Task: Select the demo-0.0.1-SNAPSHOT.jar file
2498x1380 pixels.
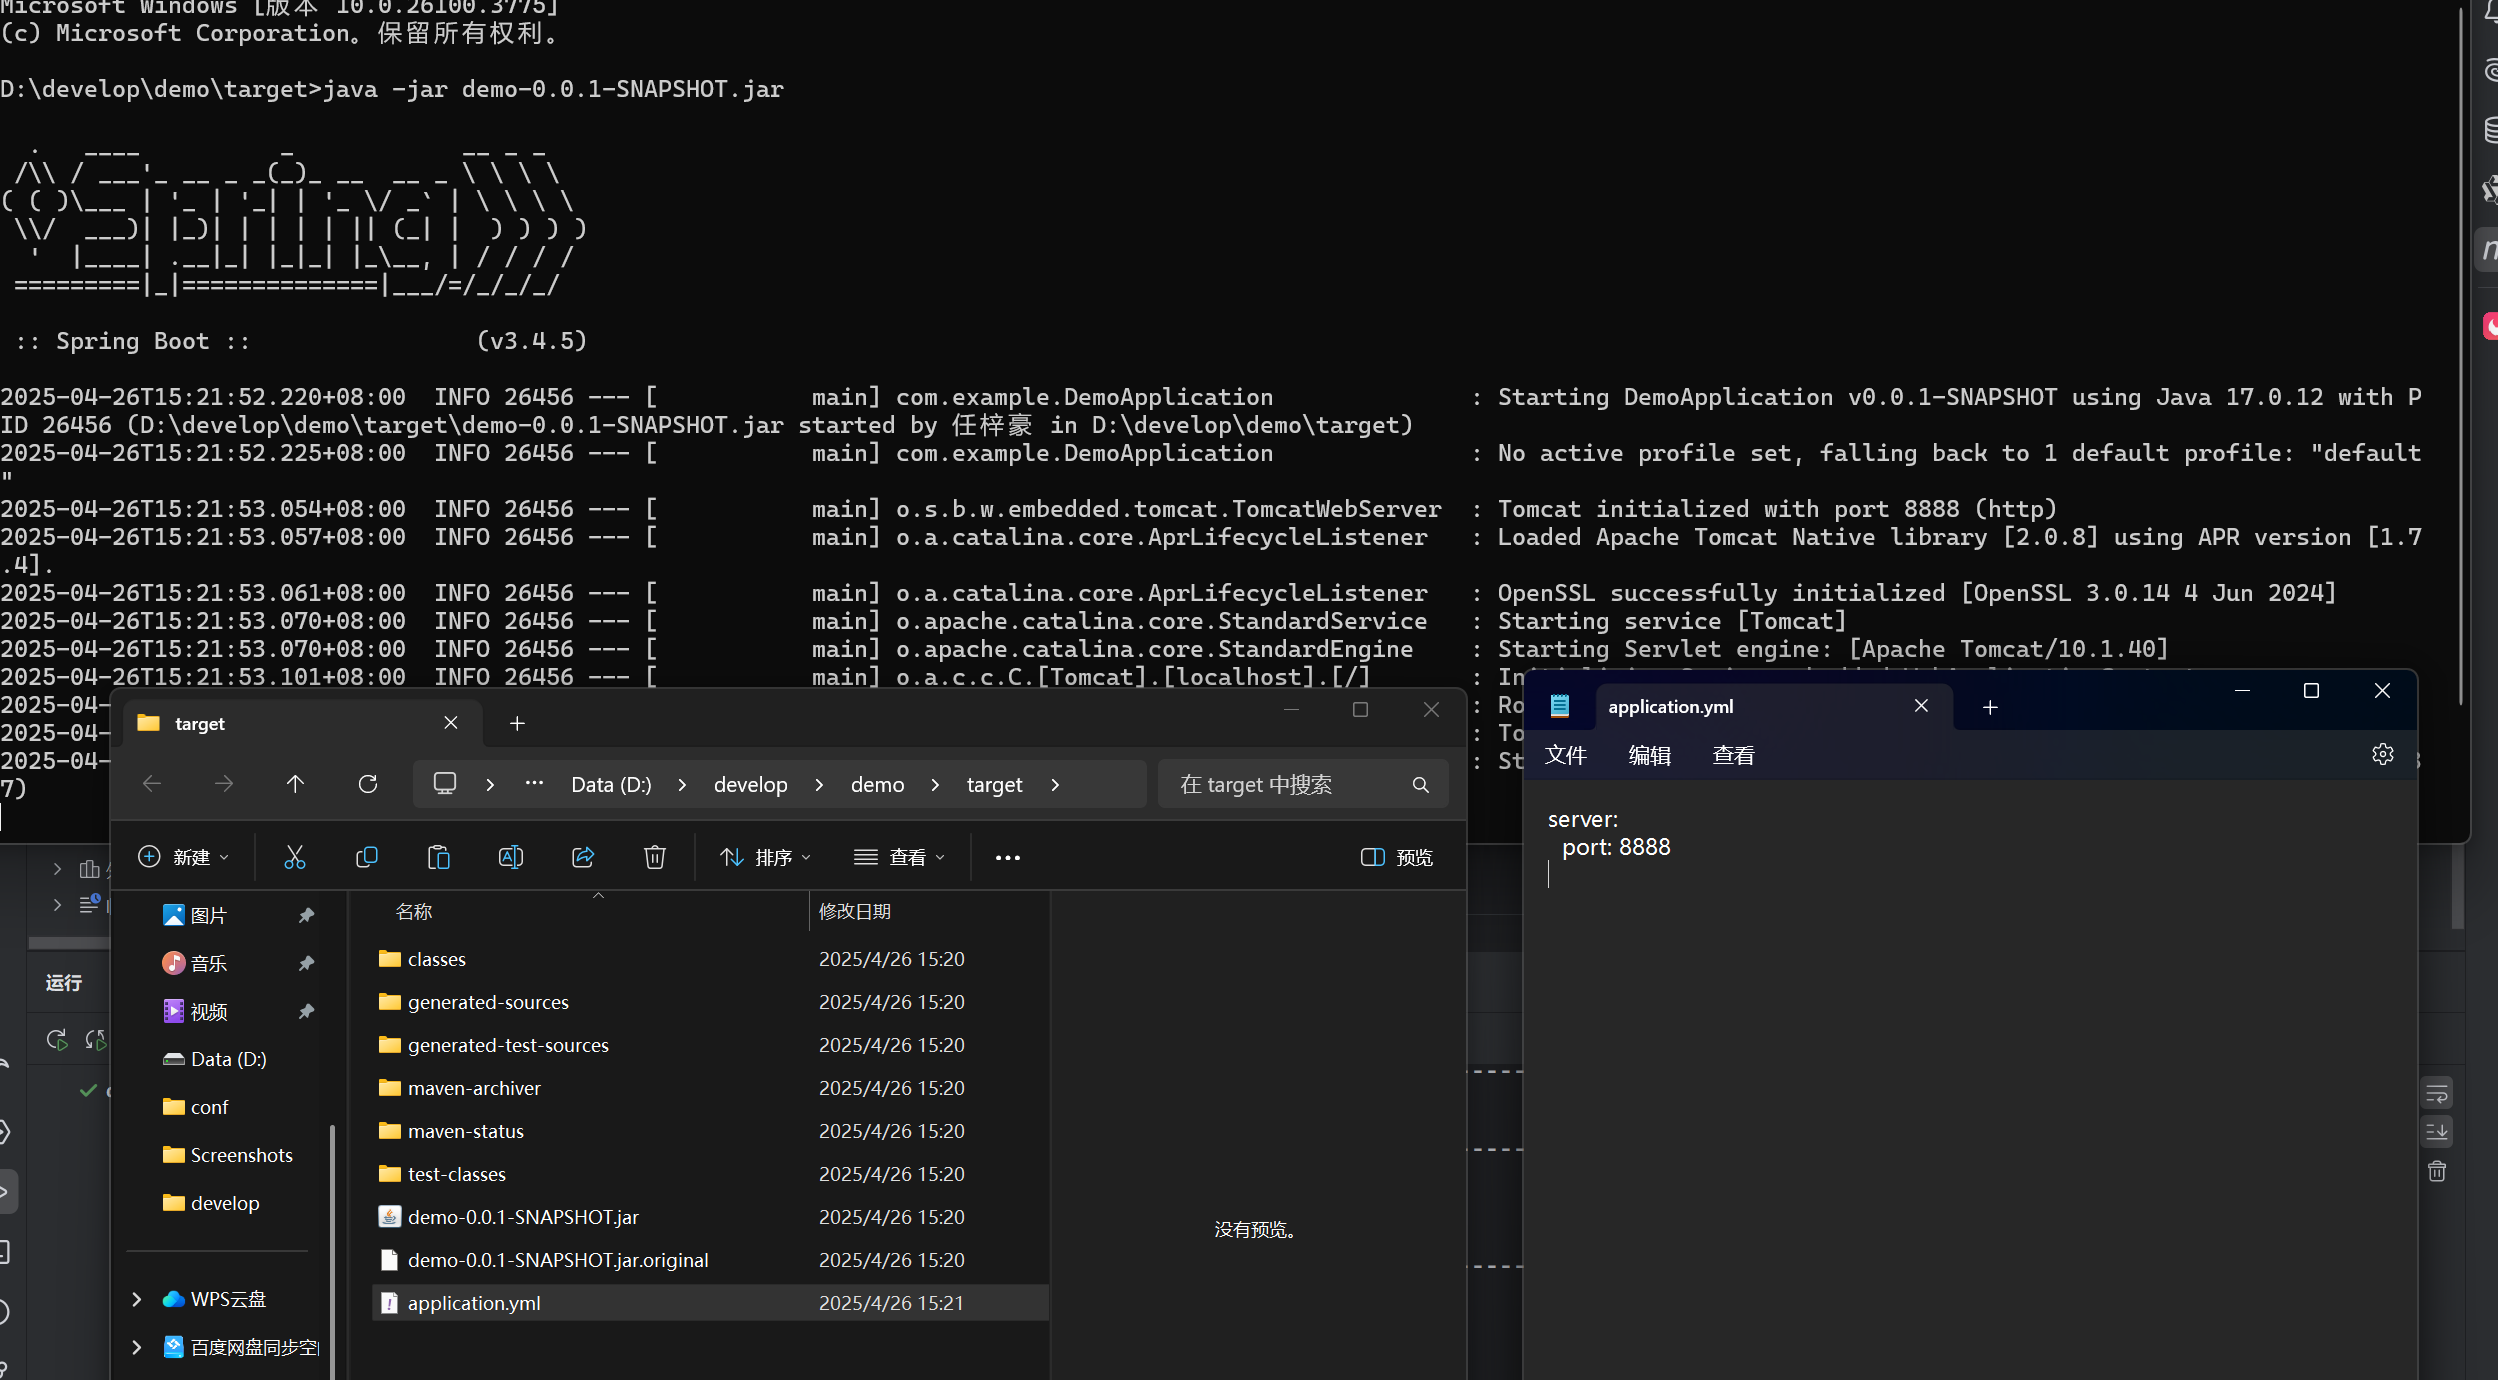Action: click(522, 1217)
